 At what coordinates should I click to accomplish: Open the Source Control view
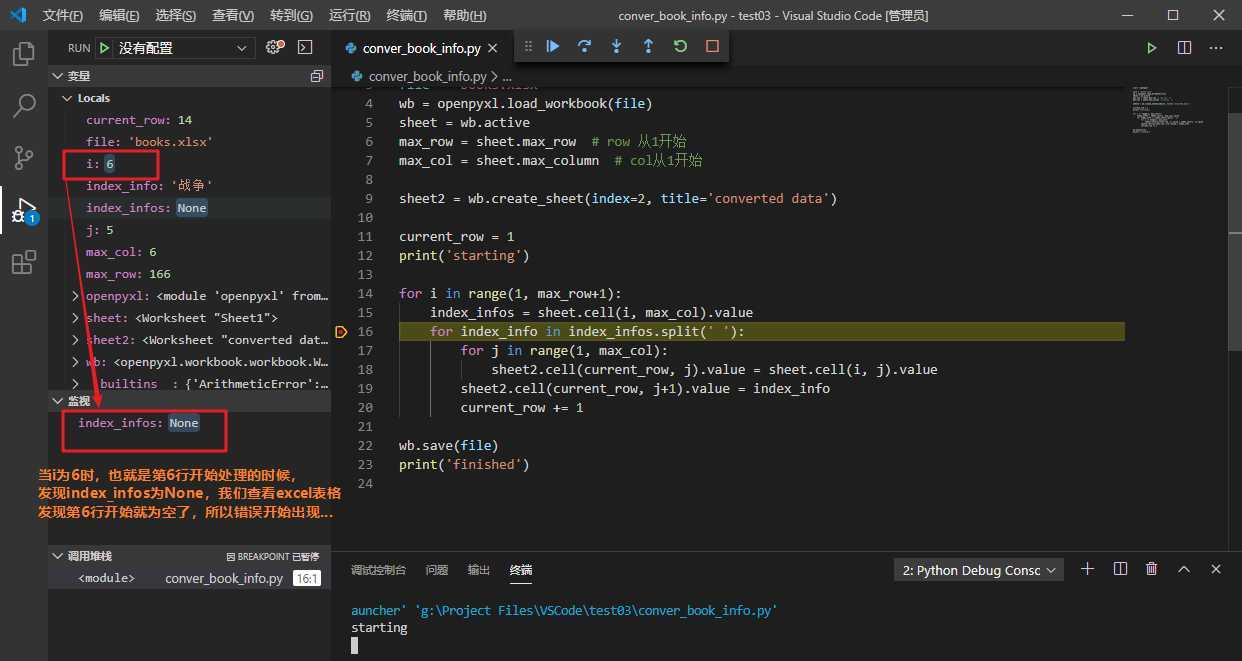pyautogui.click(x=23, y=158)
